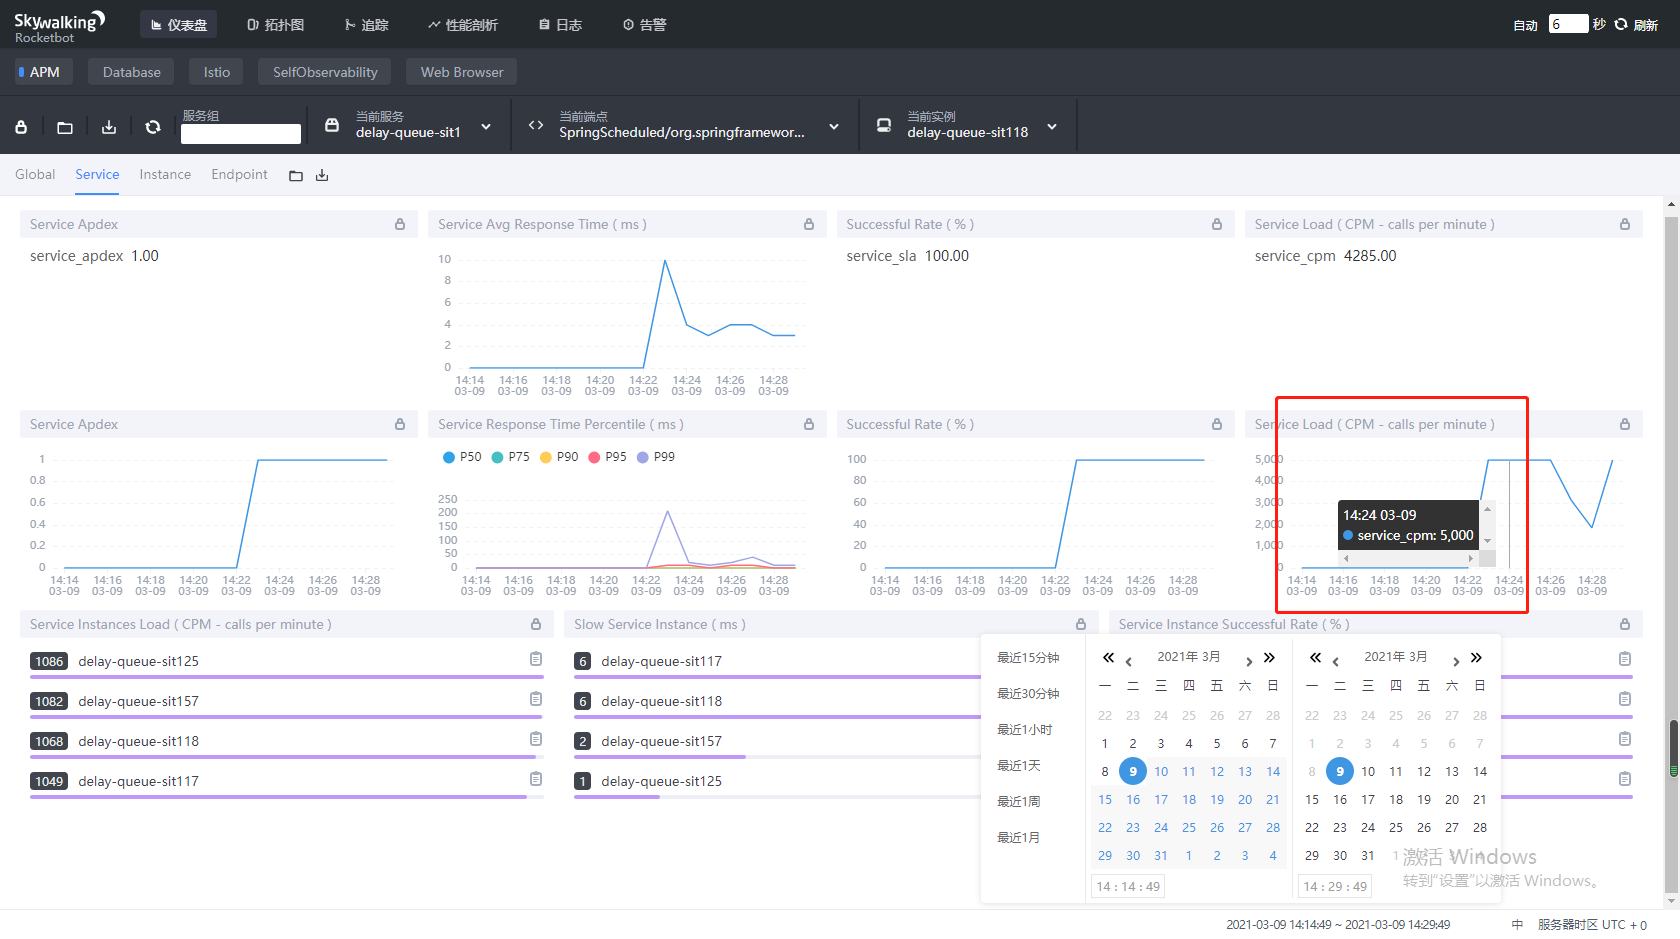The width and height of the screenshot is (1680, 939).
Task: Click lock icon on top Successful Rate panel
Action: click(1217, 224)
